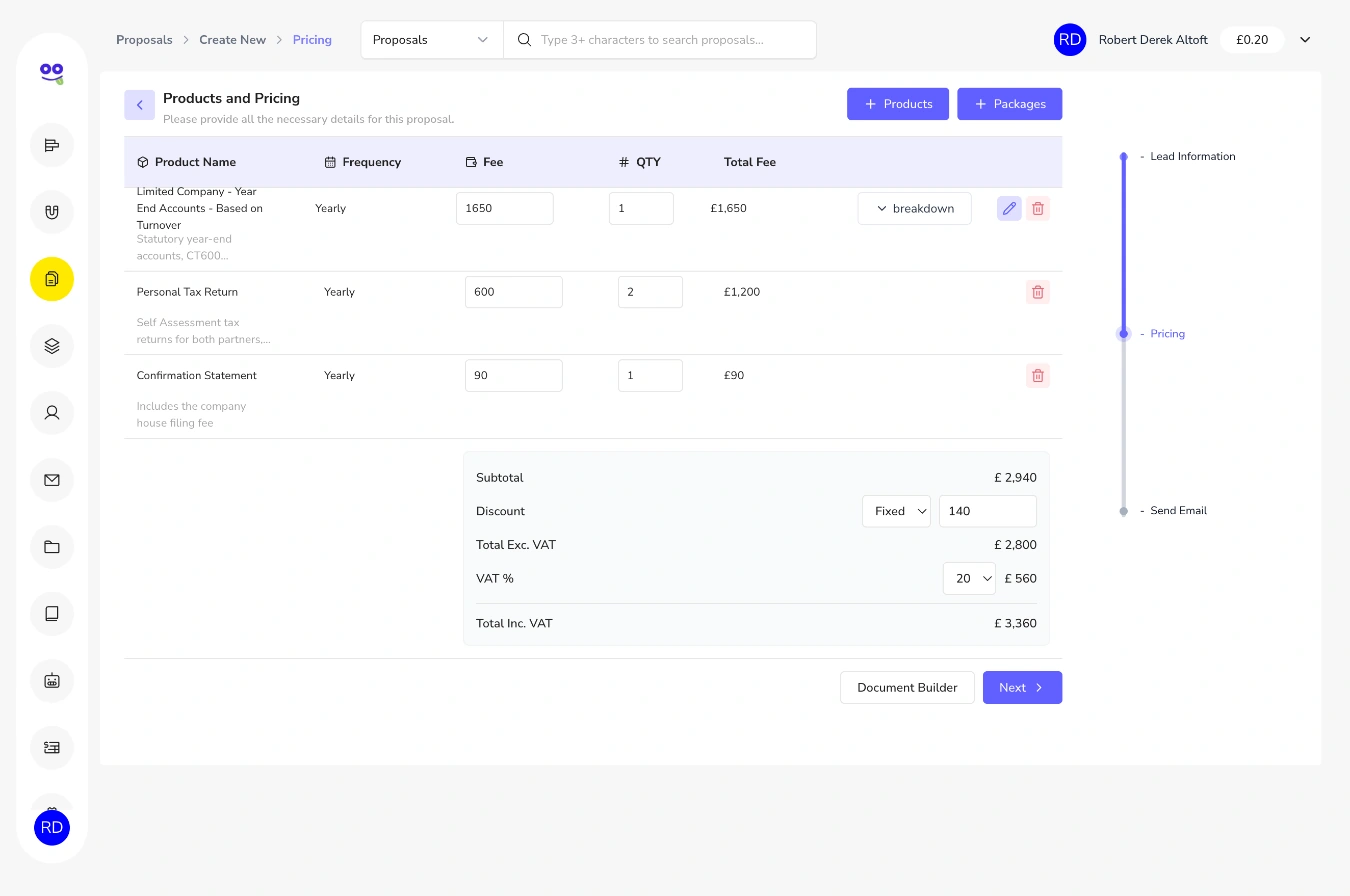1350x896 pixels.
Task: Open the Document Builder
Action: pyautogui.click(x=907, y=688)
